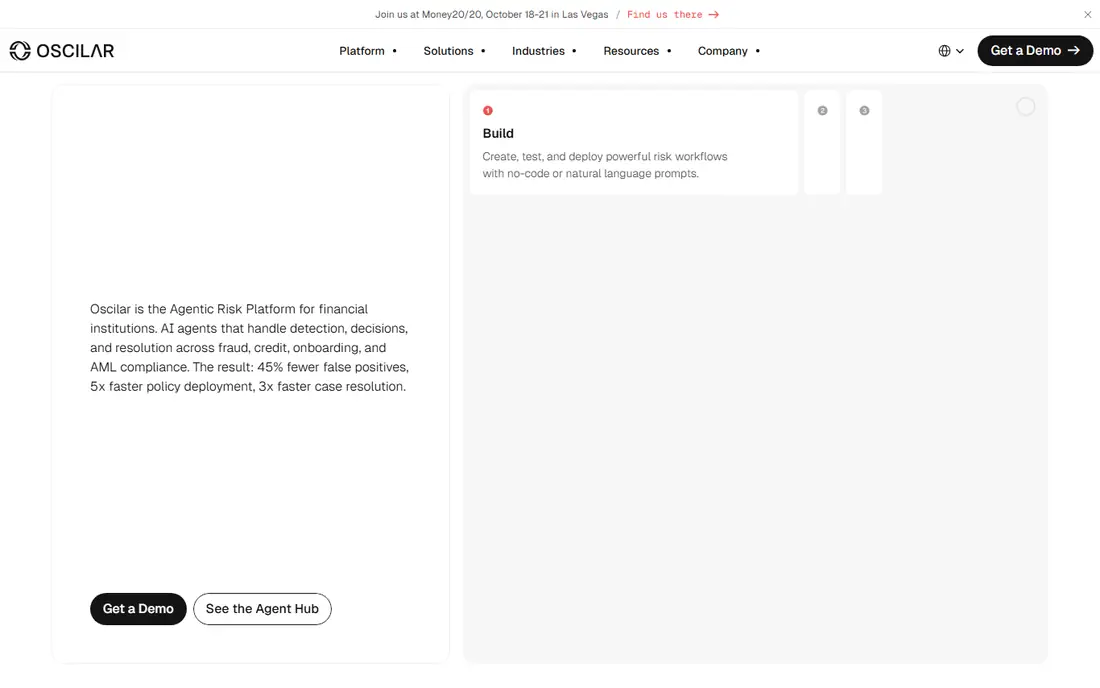Screen dimensions: 1100x688
Task: Select the step 2 collapsed tab
Action: (822, 142)
